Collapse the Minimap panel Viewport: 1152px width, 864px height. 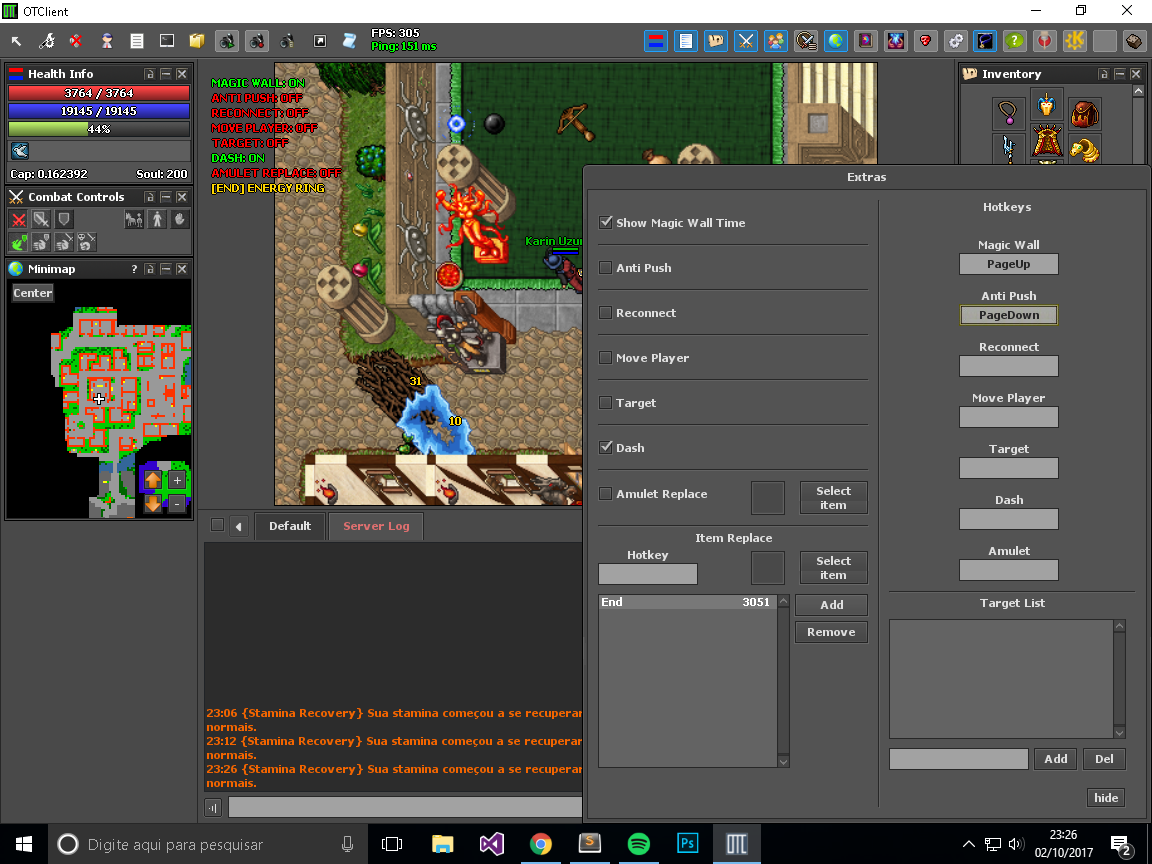coord(166,269)
